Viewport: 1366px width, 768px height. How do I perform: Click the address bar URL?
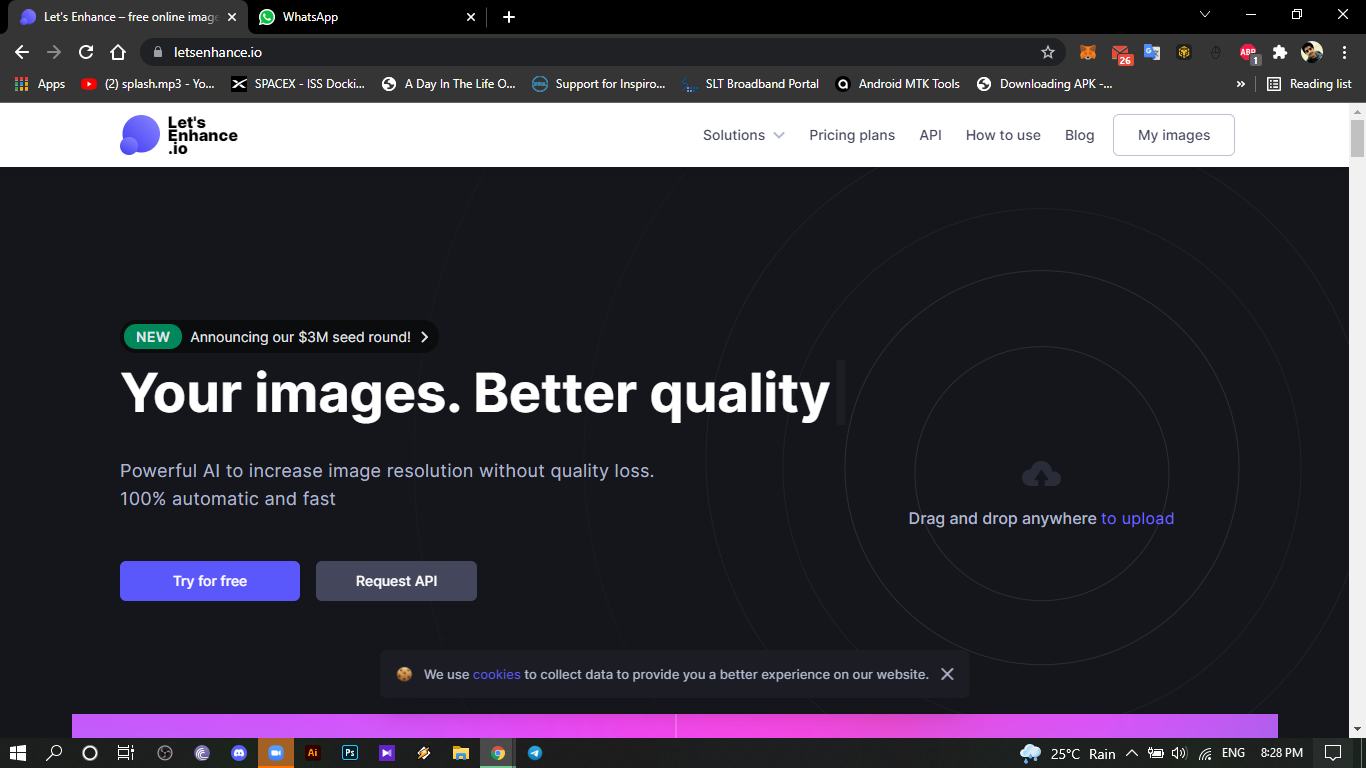coord(218,52)
